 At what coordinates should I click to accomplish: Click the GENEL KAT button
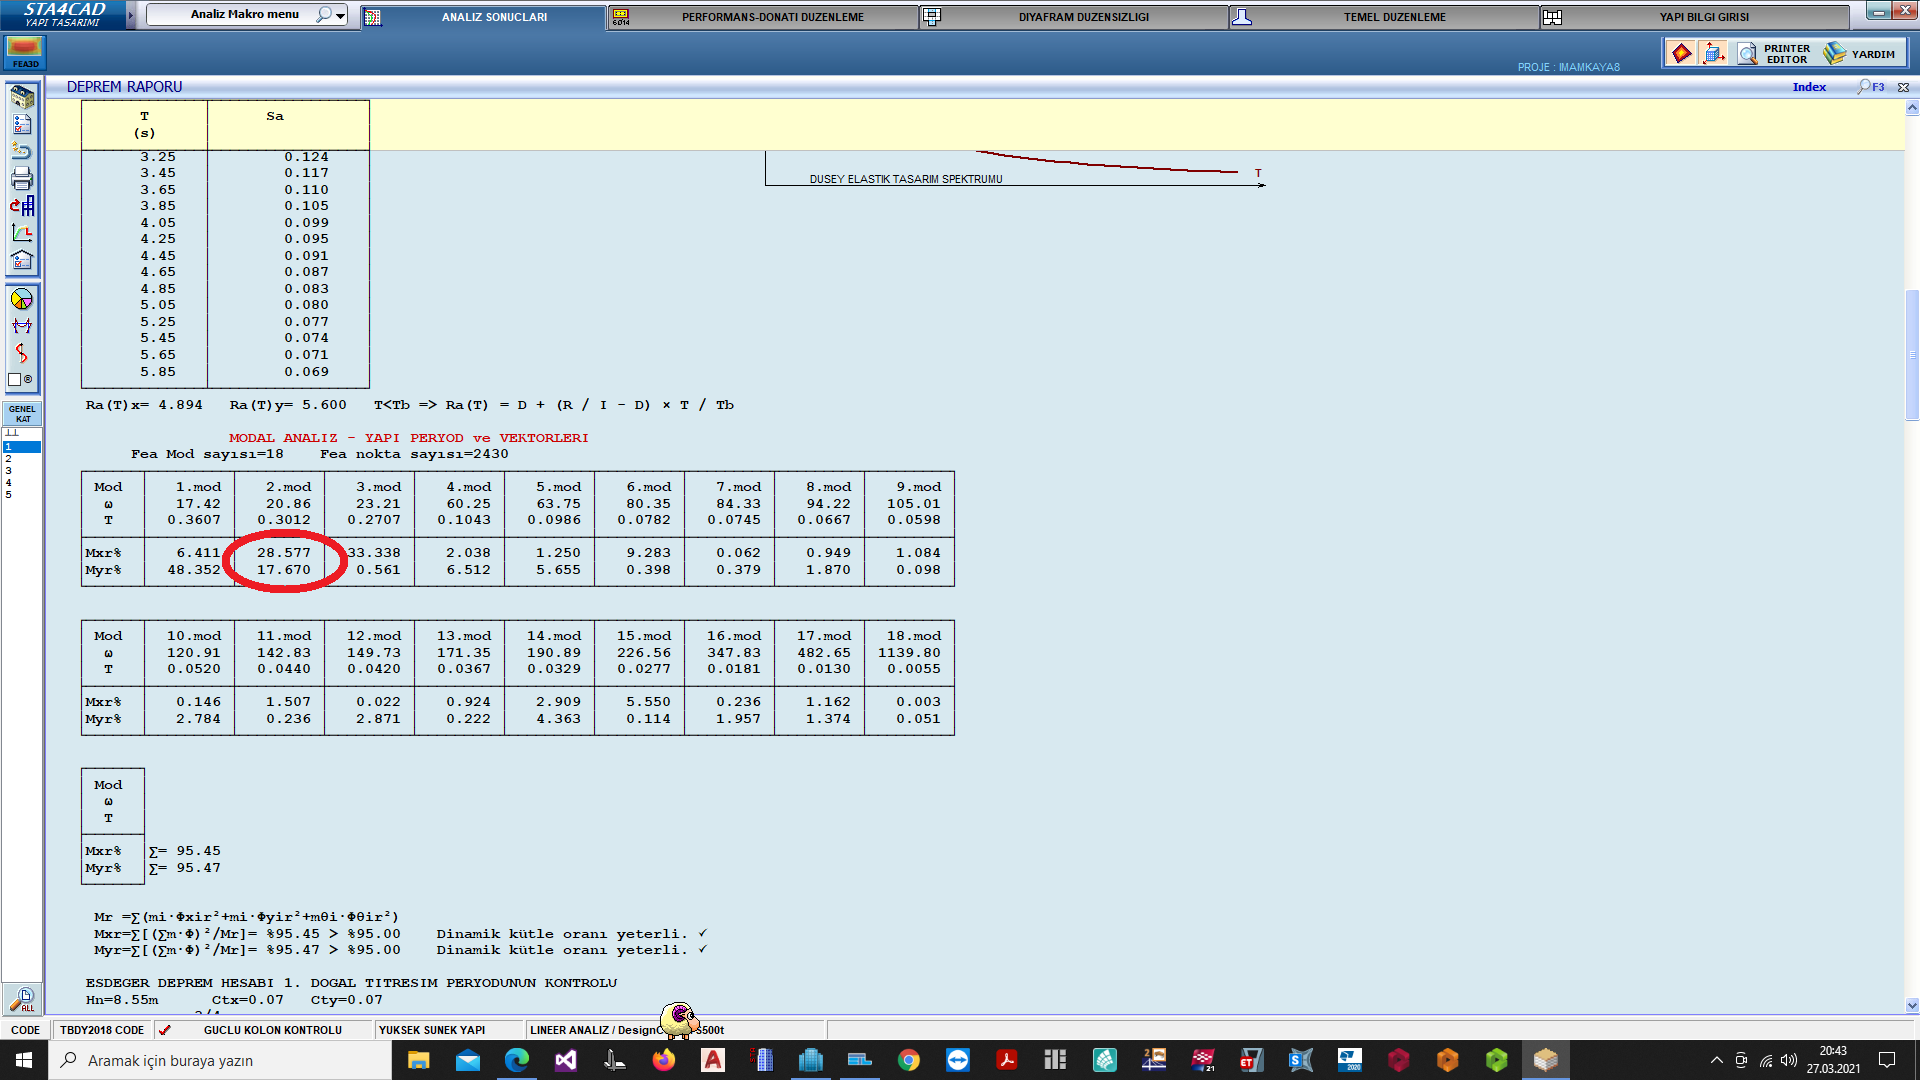click(x=22, y=414)
